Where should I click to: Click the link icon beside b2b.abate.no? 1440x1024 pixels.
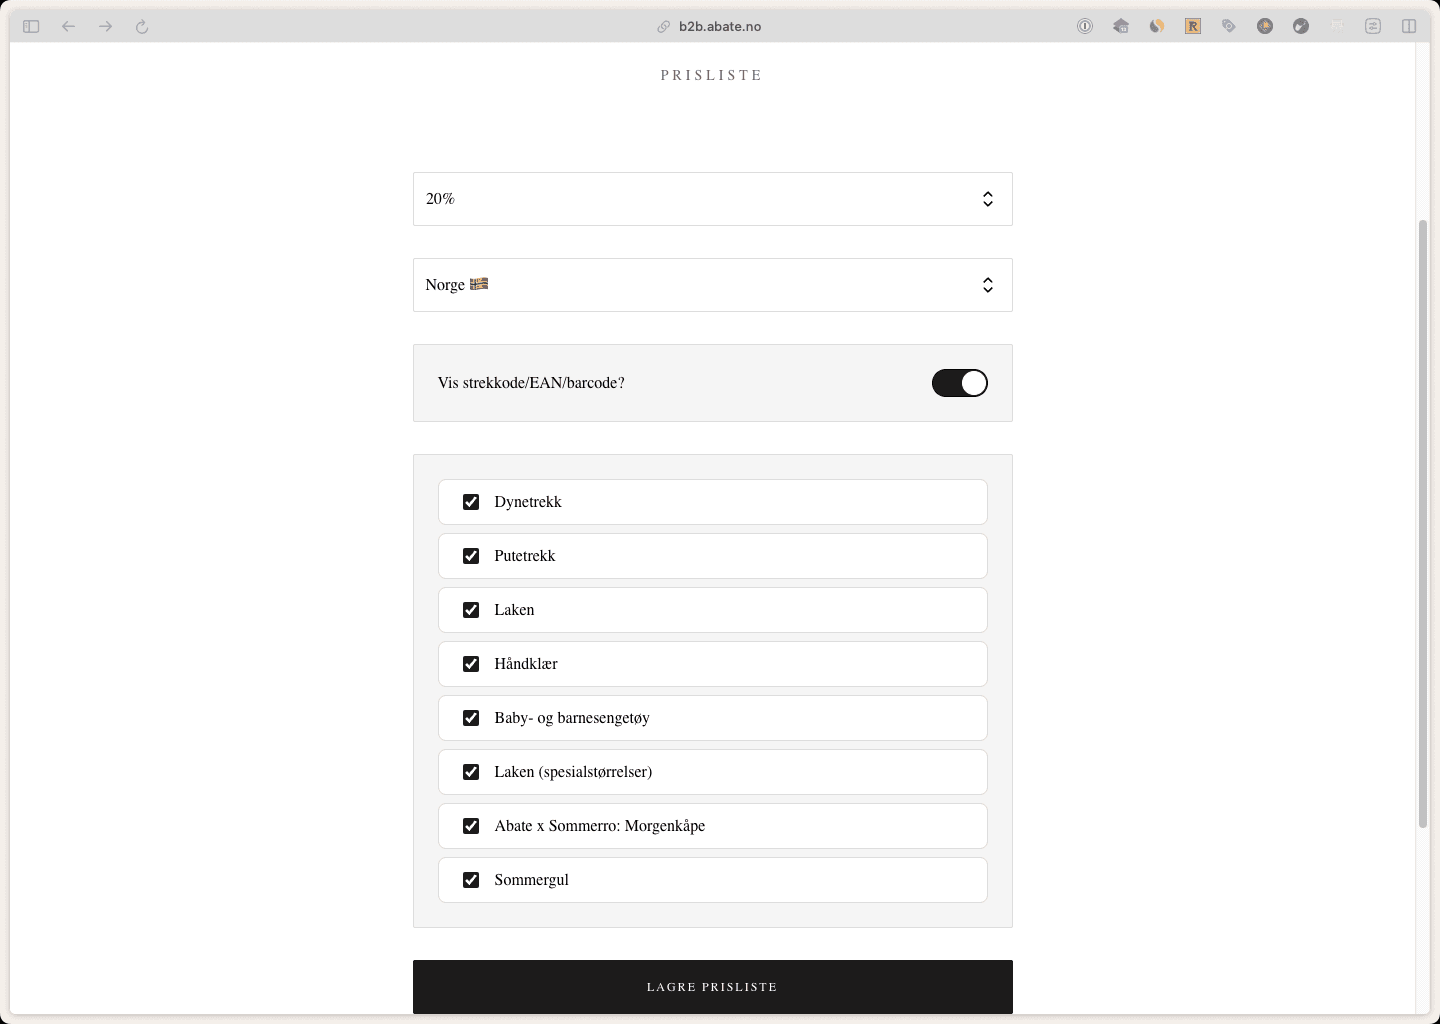pos(663,27)
